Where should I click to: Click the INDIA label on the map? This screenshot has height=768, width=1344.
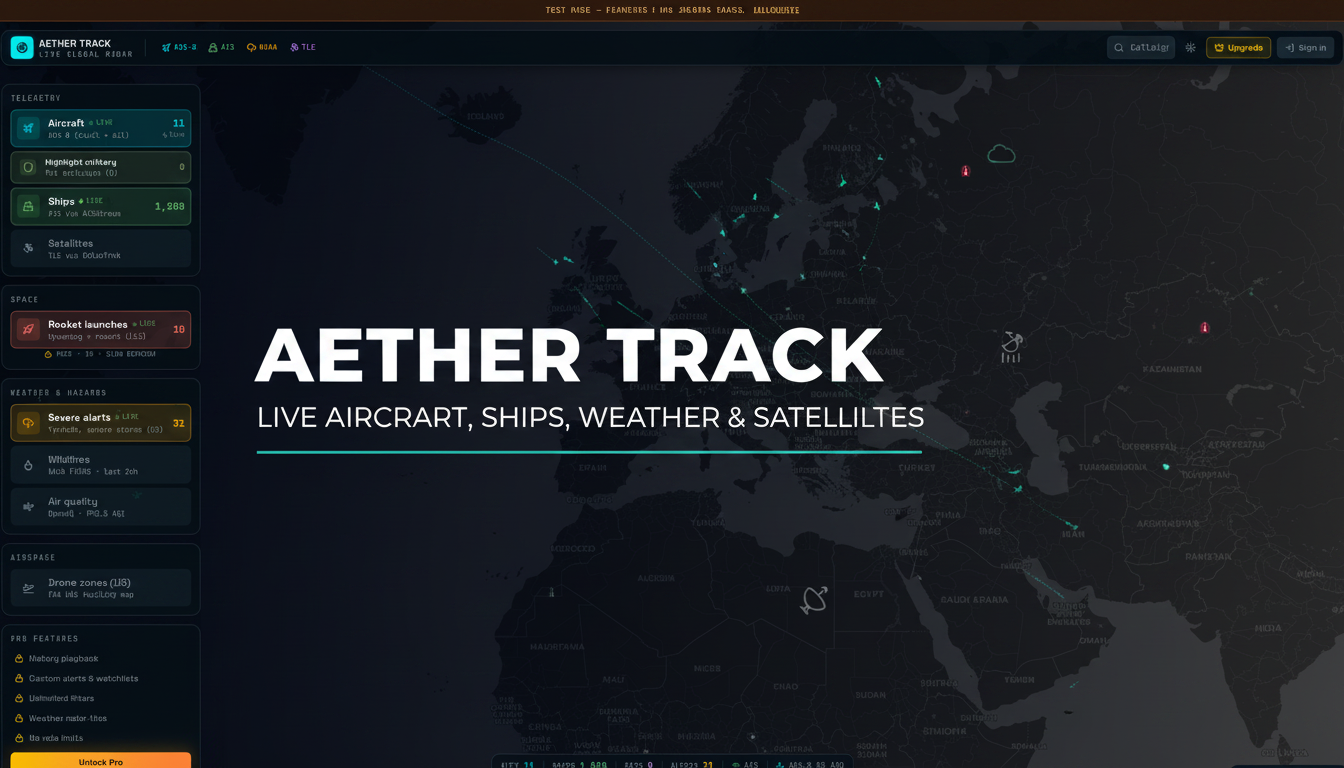[1268, 629]
